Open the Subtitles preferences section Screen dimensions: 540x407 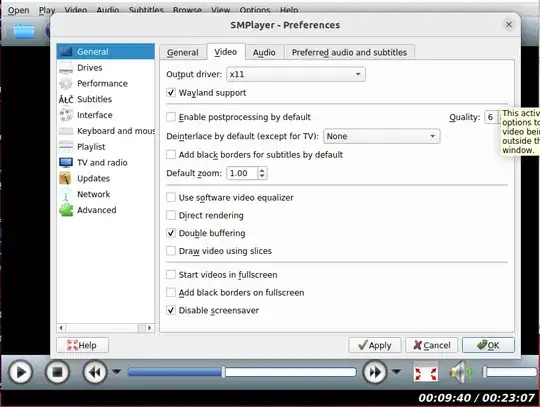point(105,99)
